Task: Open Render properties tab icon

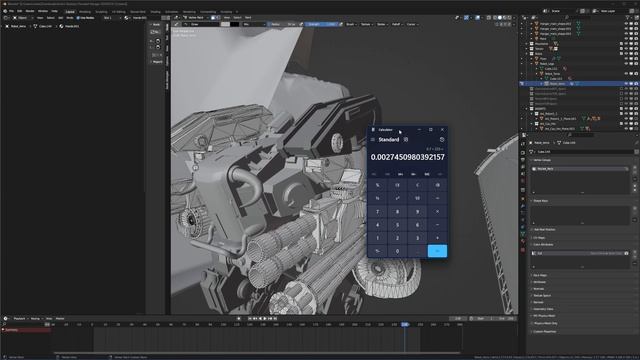Action: coord(523,153)
